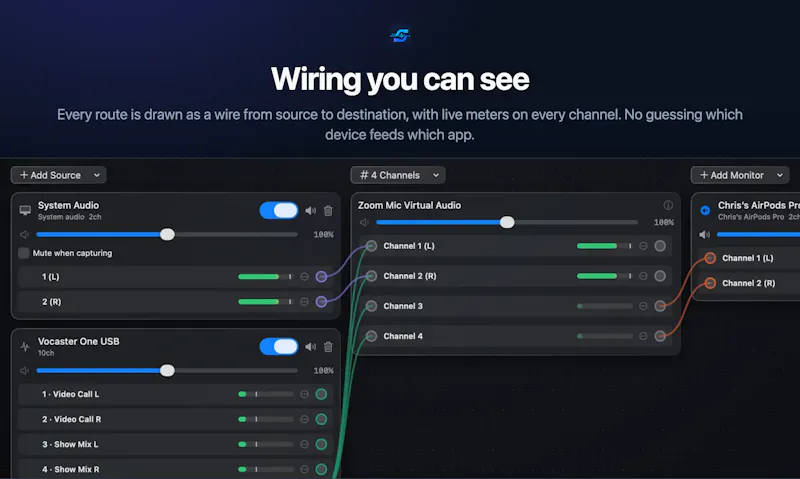Click the Vocaster '10ch' channel count label

click(46, 353)
